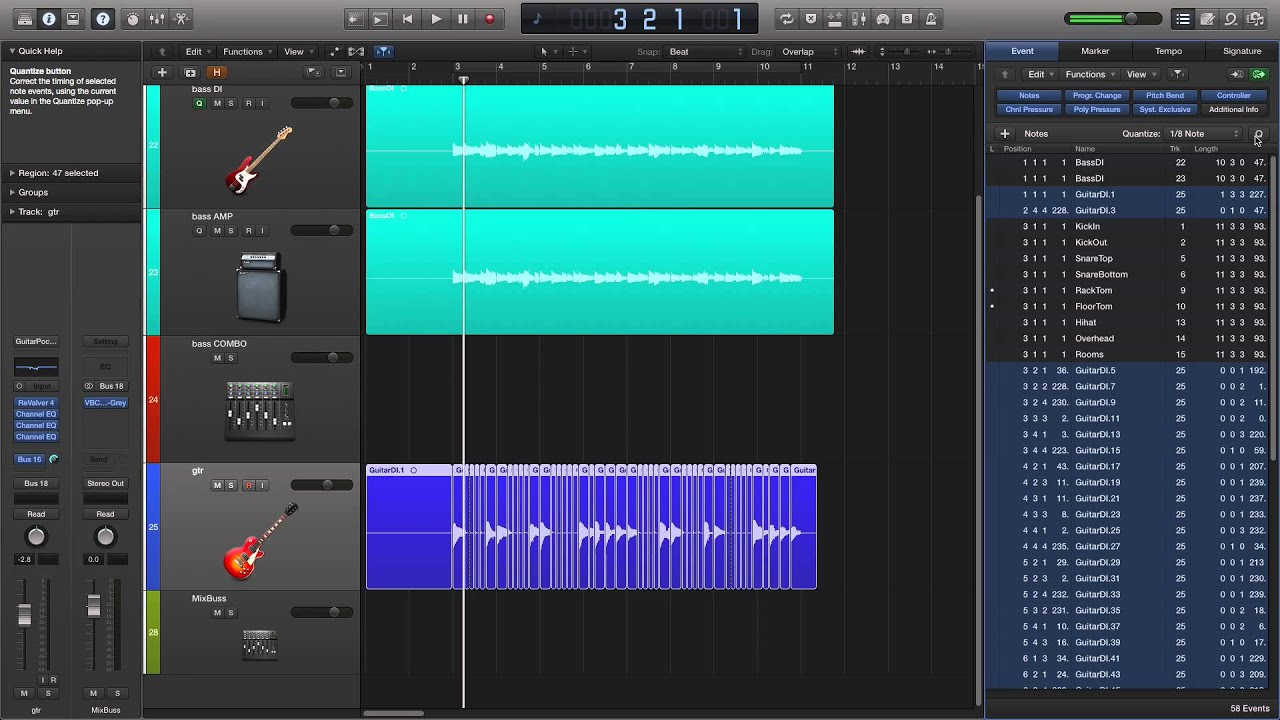This screenshot has height=720, width=1280.
Task: Open the Loop Browser icon
Action: 1231,19
